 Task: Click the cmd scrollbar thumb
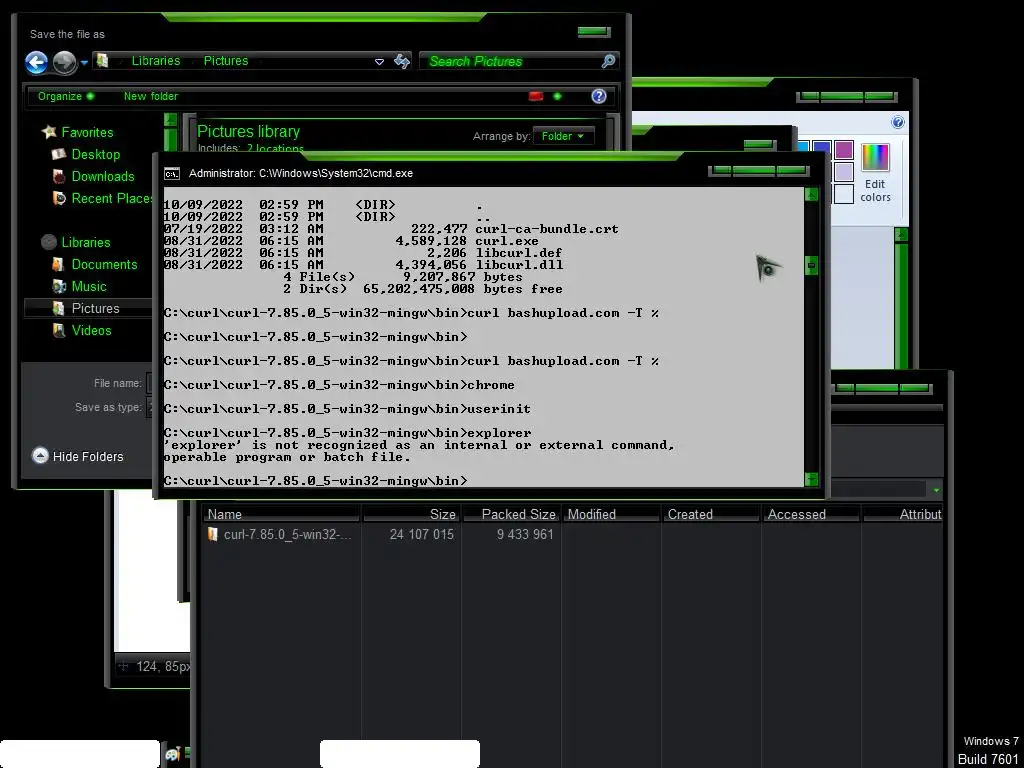(x=811, y=265)
